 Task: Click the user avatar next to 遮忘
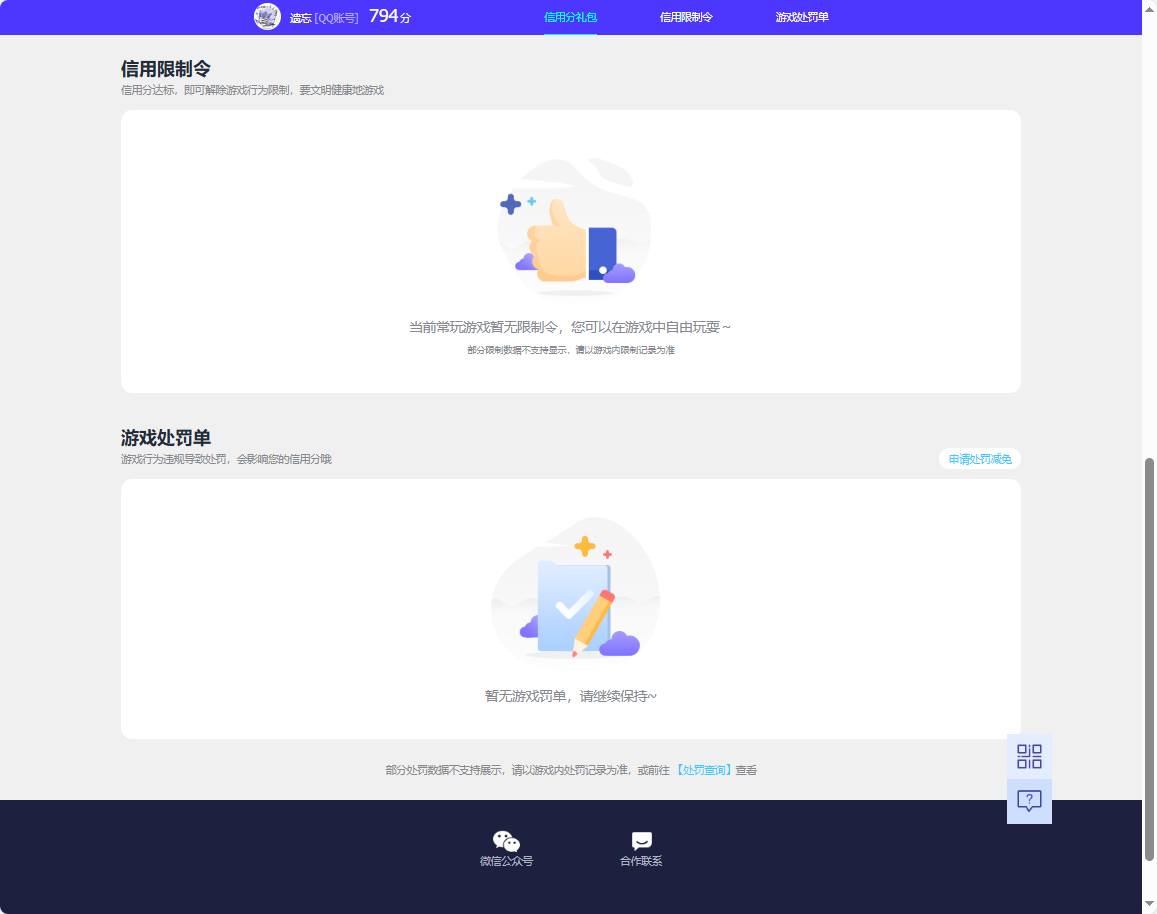pyautogui.click(x=267, y=17)
